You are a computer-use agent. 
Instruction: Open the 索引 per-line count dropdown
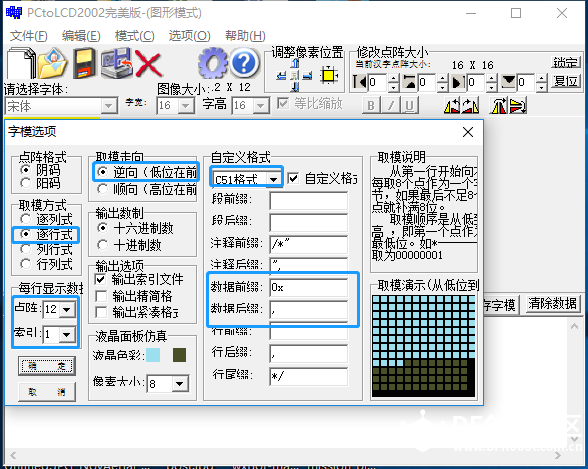[x=67, y=334]
